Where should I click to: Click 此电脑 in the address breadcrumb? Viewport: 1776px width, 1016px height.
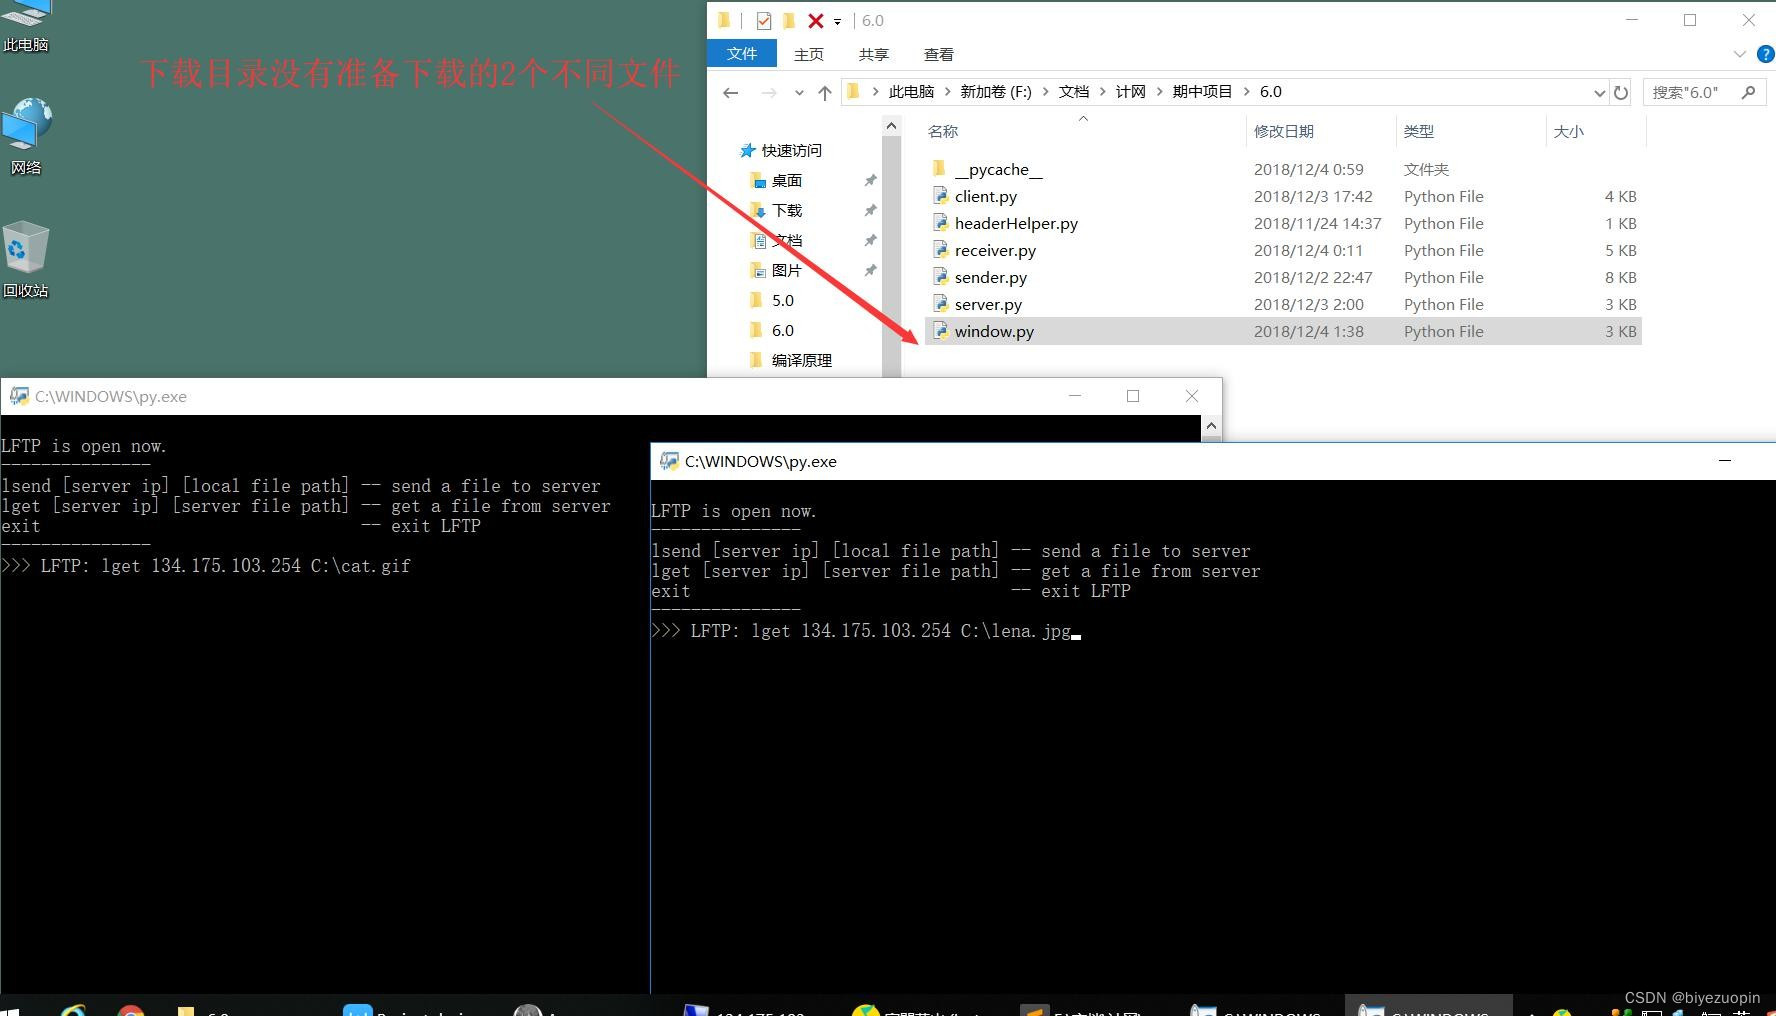coord(911,92)
